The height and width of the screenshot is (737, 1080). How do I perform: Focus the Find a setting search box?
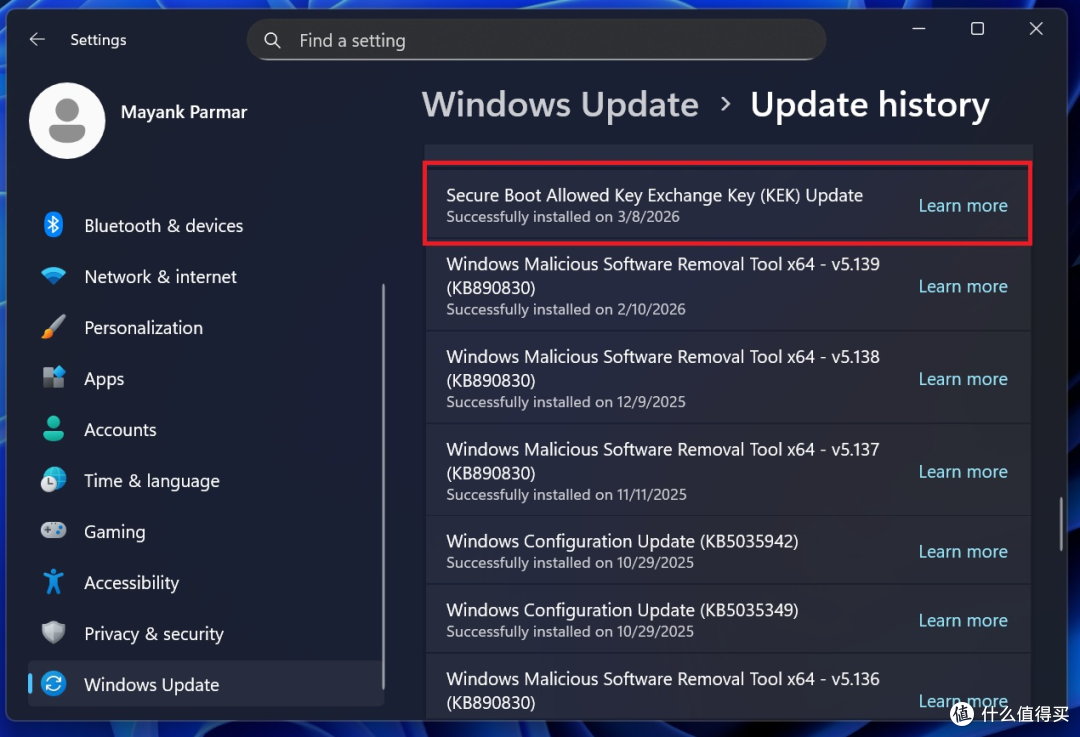tap(536, 40)
